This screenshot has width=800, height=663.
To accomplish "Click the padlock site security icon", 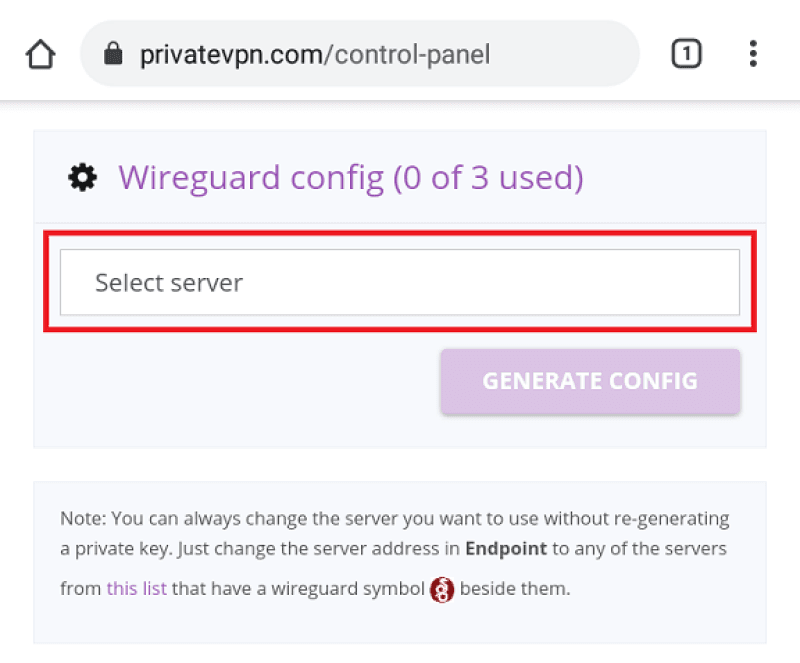I will pyautogui.click(x=112, y=54).
